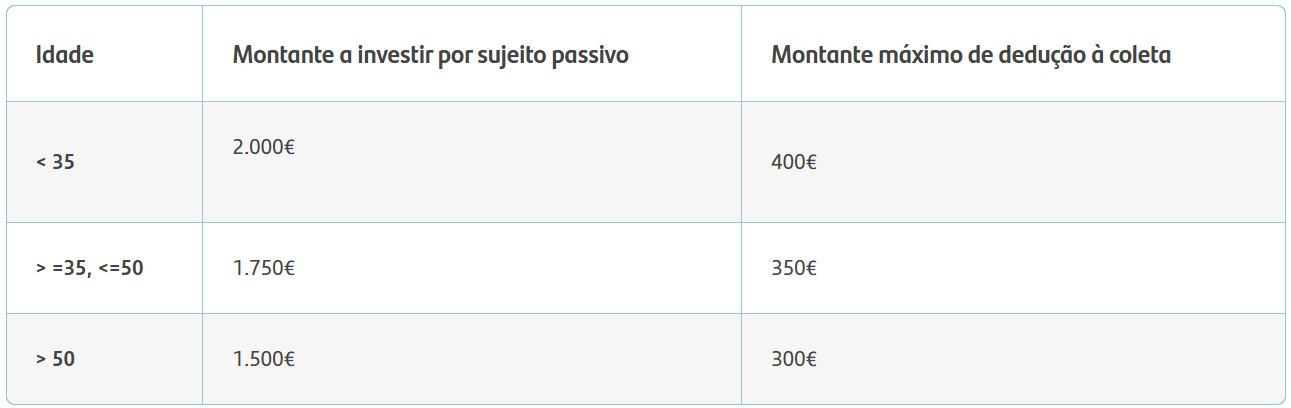
Task: Click the 400€ deduction value
Action: click(794, 162)
